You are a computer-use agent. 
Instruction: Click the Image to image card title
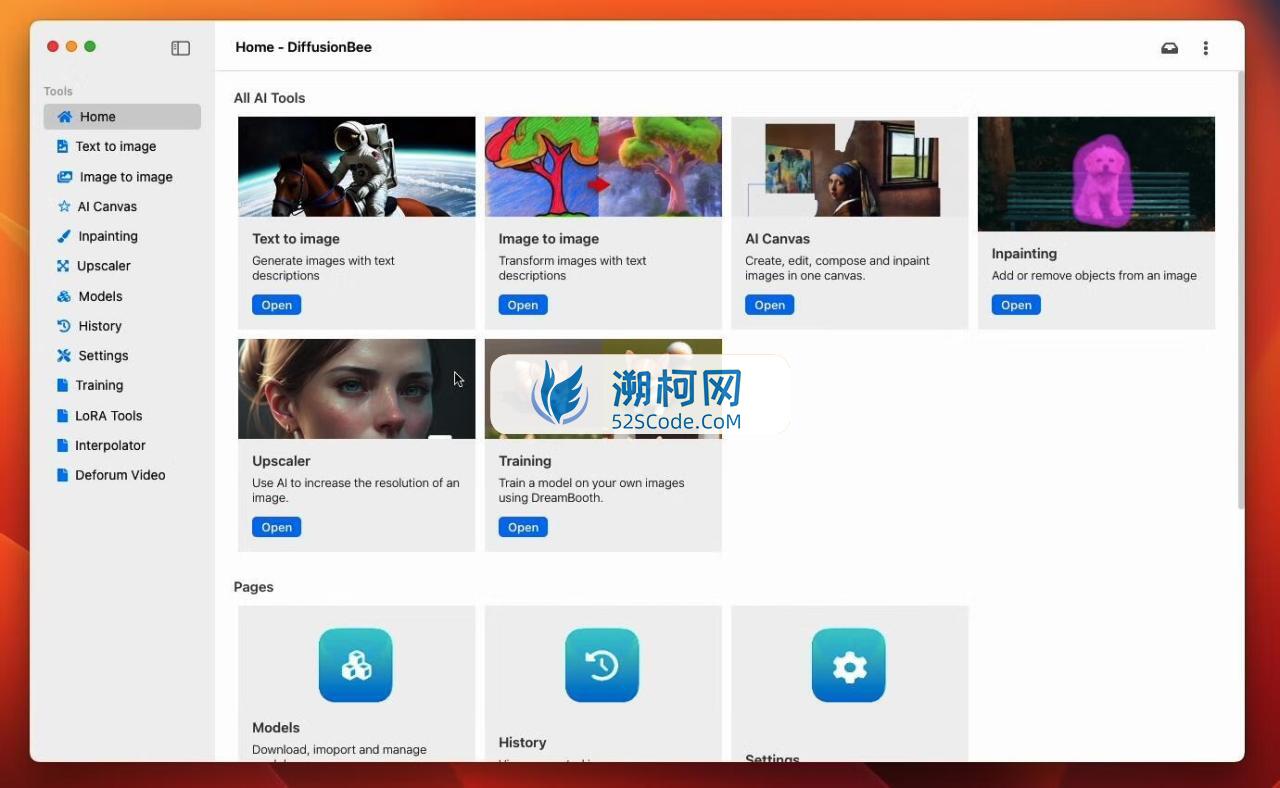549,239
